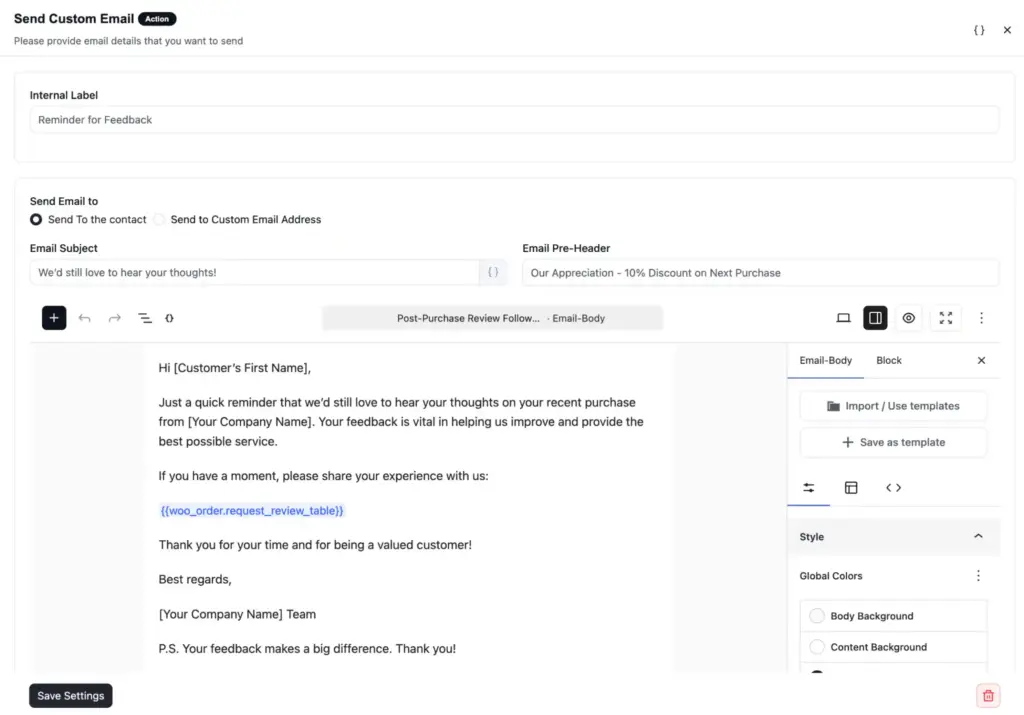The height and width of the screenshot is (715, 1024).
Task: Pick the Body Background color swatch
Action: [816, 616]
